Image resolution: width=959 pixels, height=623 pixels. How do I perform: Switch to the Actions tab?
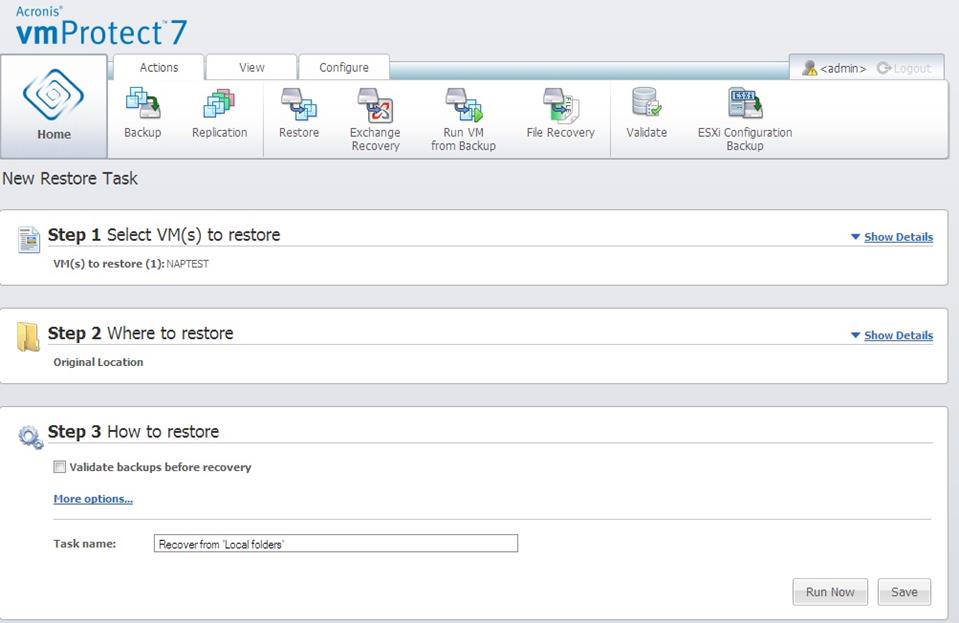[x=159, y=67]
